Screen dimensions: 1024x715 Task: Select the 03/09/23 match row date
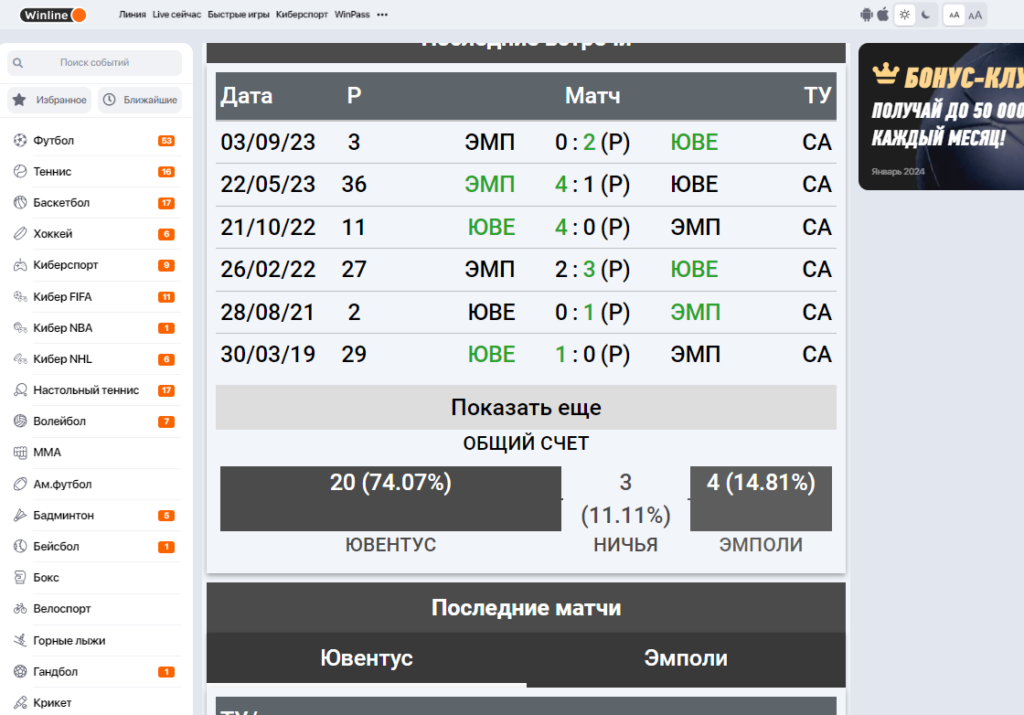[x=268, y=142]
